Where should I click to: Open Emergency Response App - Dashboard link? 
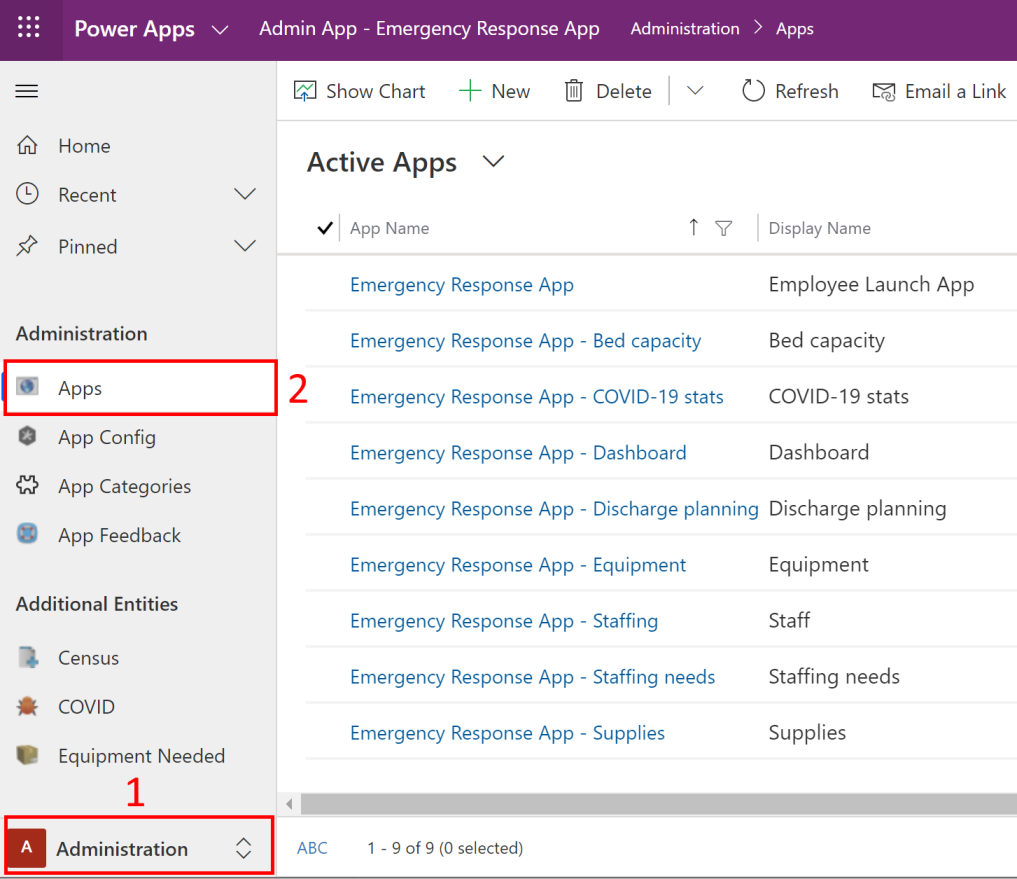tap(518, 452)
